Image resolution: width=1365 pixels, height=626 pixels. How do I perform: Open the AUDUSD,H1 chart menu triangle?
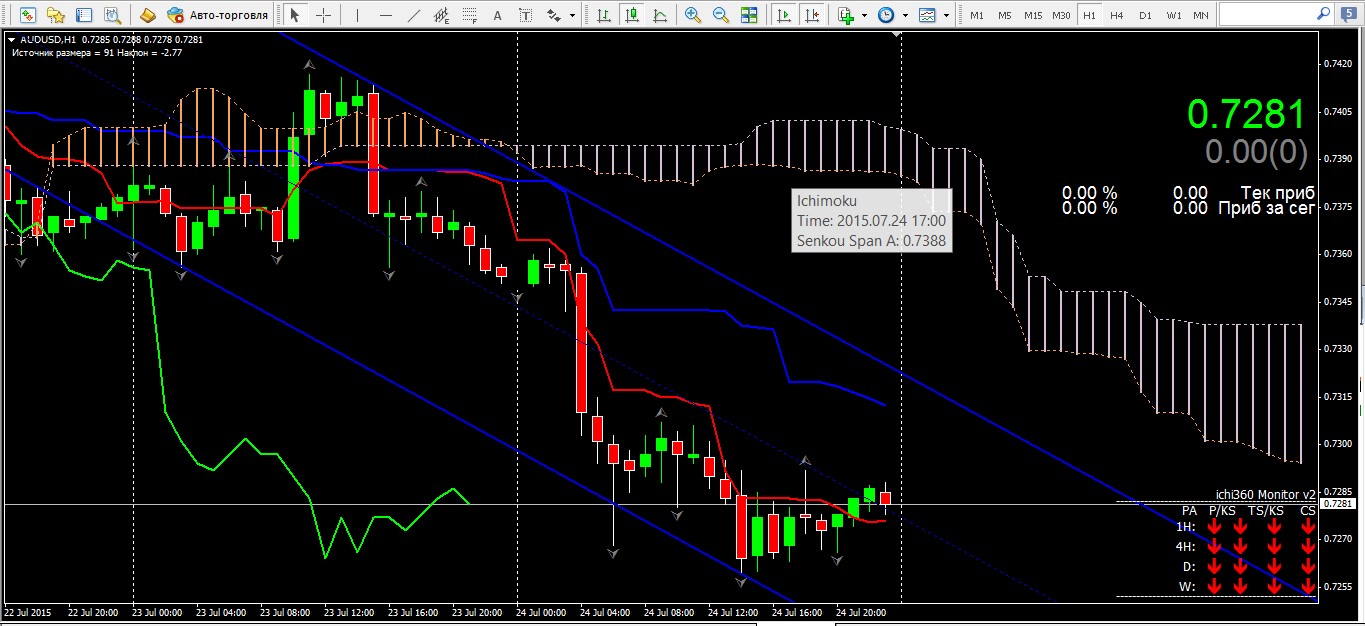click(x=11, y=39)
